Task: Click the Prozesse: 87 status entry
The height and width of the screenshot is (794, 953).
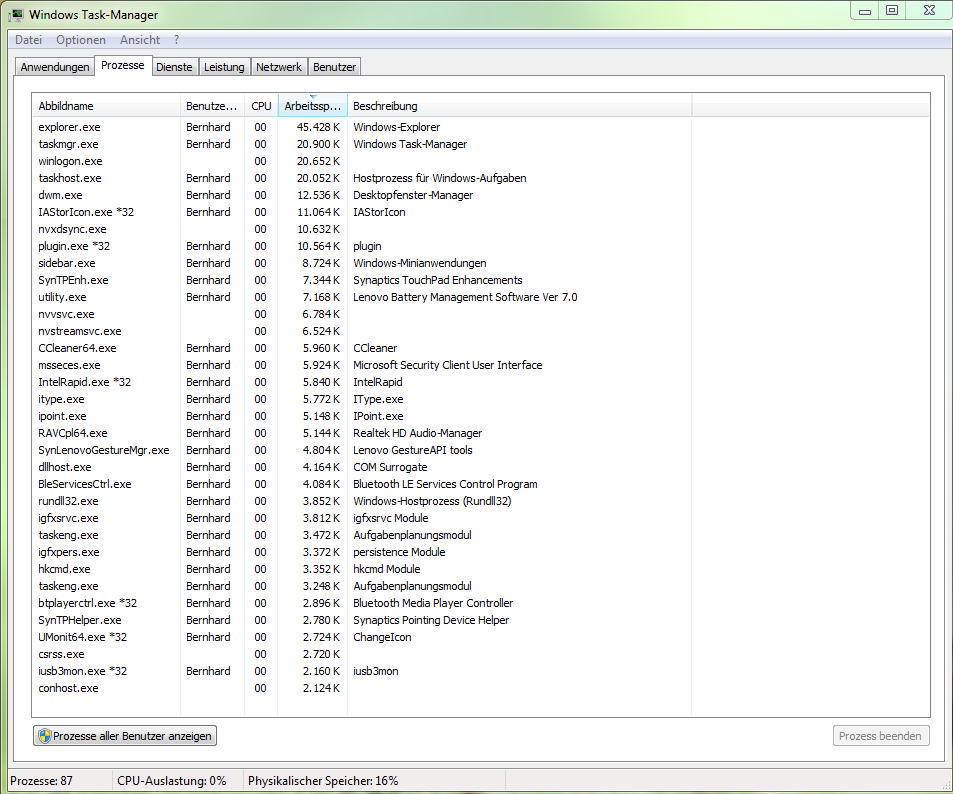Action: (x=41, y=781)
